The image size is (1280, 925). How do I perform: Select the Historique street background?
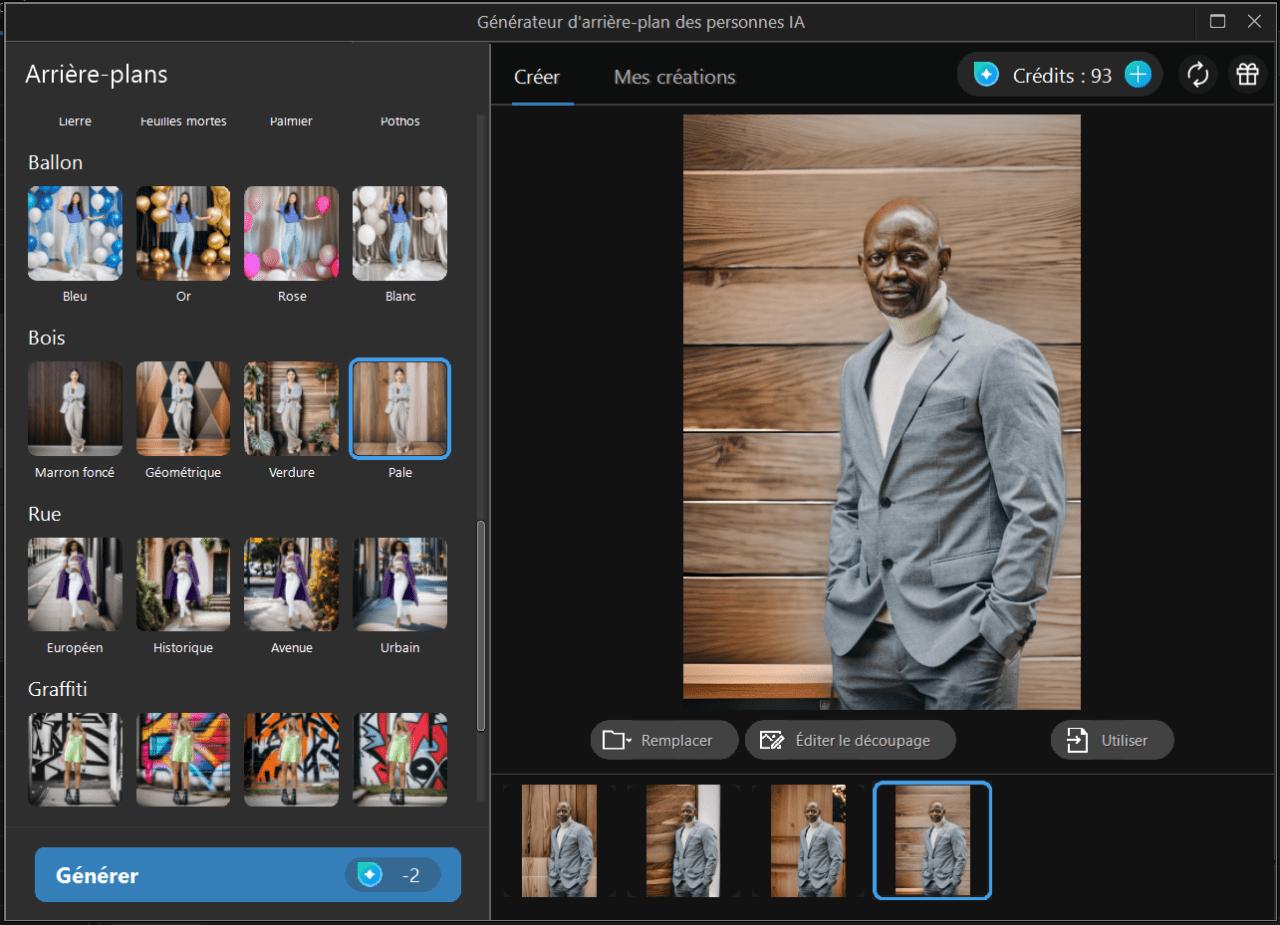click(x=183, y=584)
